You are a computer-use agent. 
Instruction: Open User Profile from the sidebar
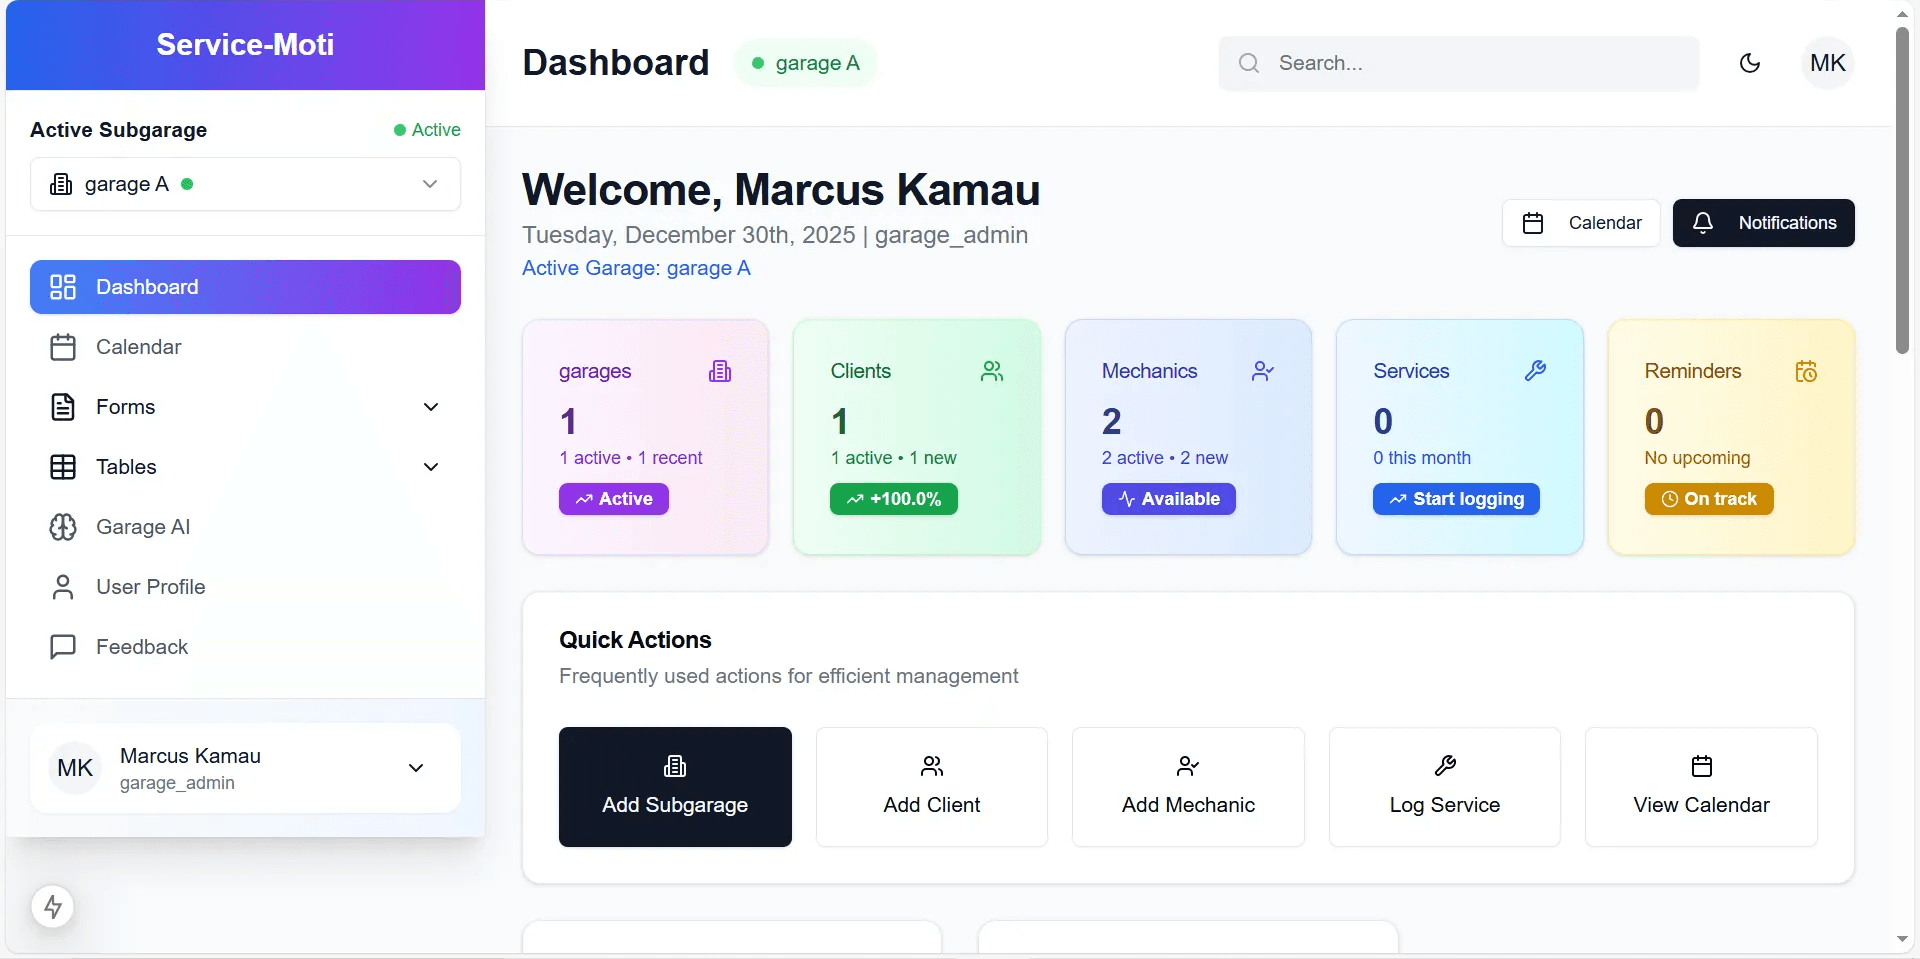150,587
